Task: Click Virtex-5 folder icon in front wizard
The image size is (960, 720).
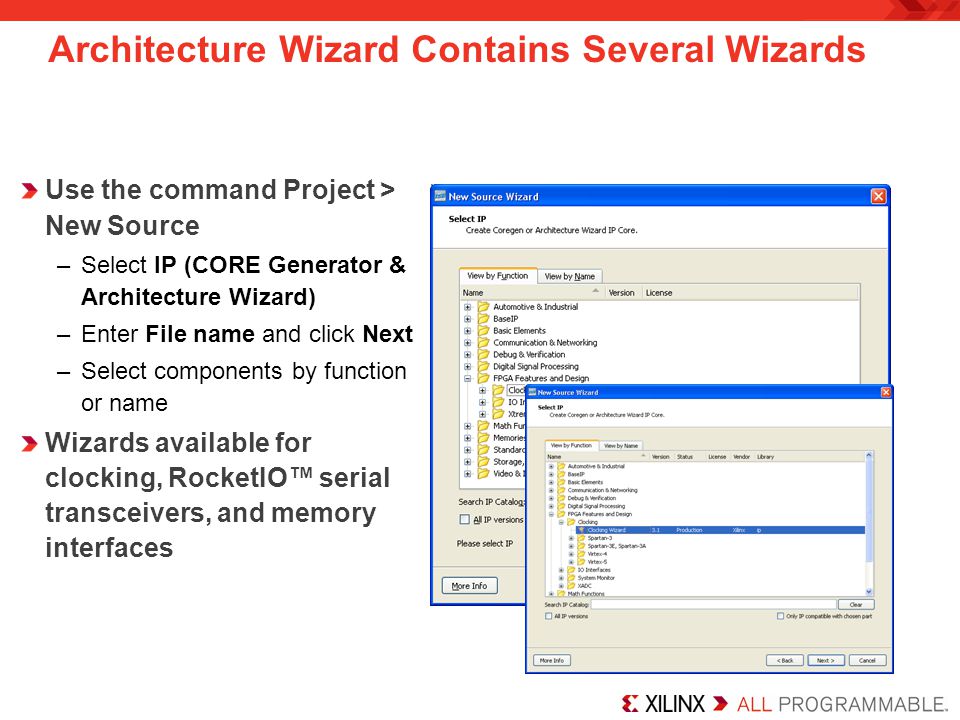Action: pos(582,562)
